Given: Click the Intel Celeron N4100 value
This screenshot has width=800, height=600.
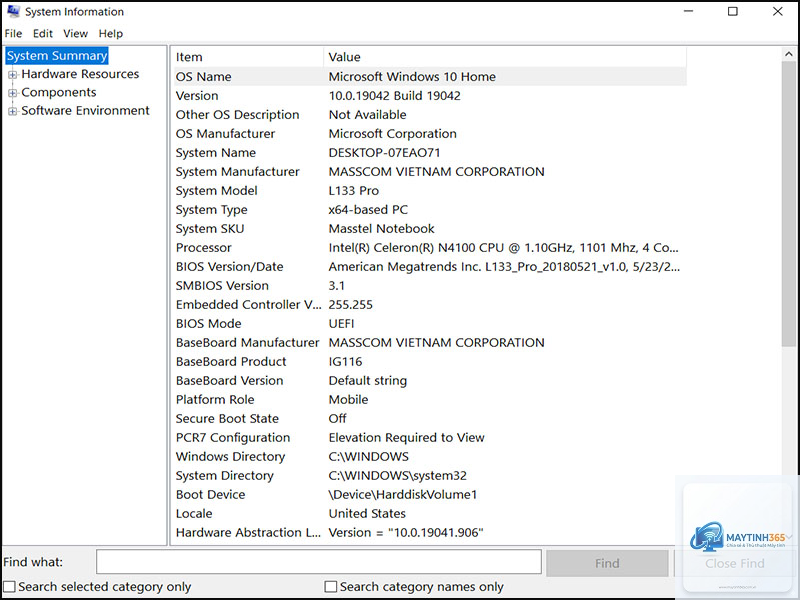Looking at the screenshot, I should pos(503,247).
